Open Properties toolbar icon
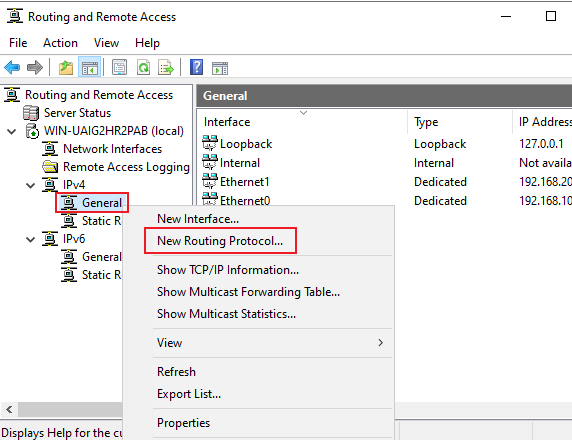The width and height of the screenshot is (572, 440). pyautogui.click(x=120, y=68)
